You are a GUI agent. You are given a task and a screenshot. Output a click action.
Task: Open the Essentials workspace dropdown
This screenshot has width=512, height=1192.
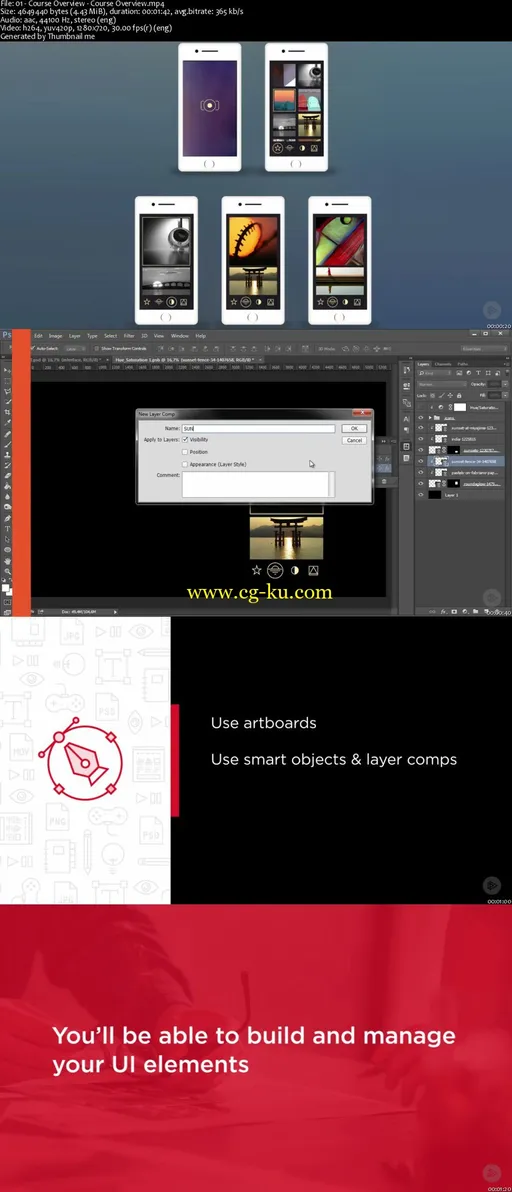[x=485, y=348]
